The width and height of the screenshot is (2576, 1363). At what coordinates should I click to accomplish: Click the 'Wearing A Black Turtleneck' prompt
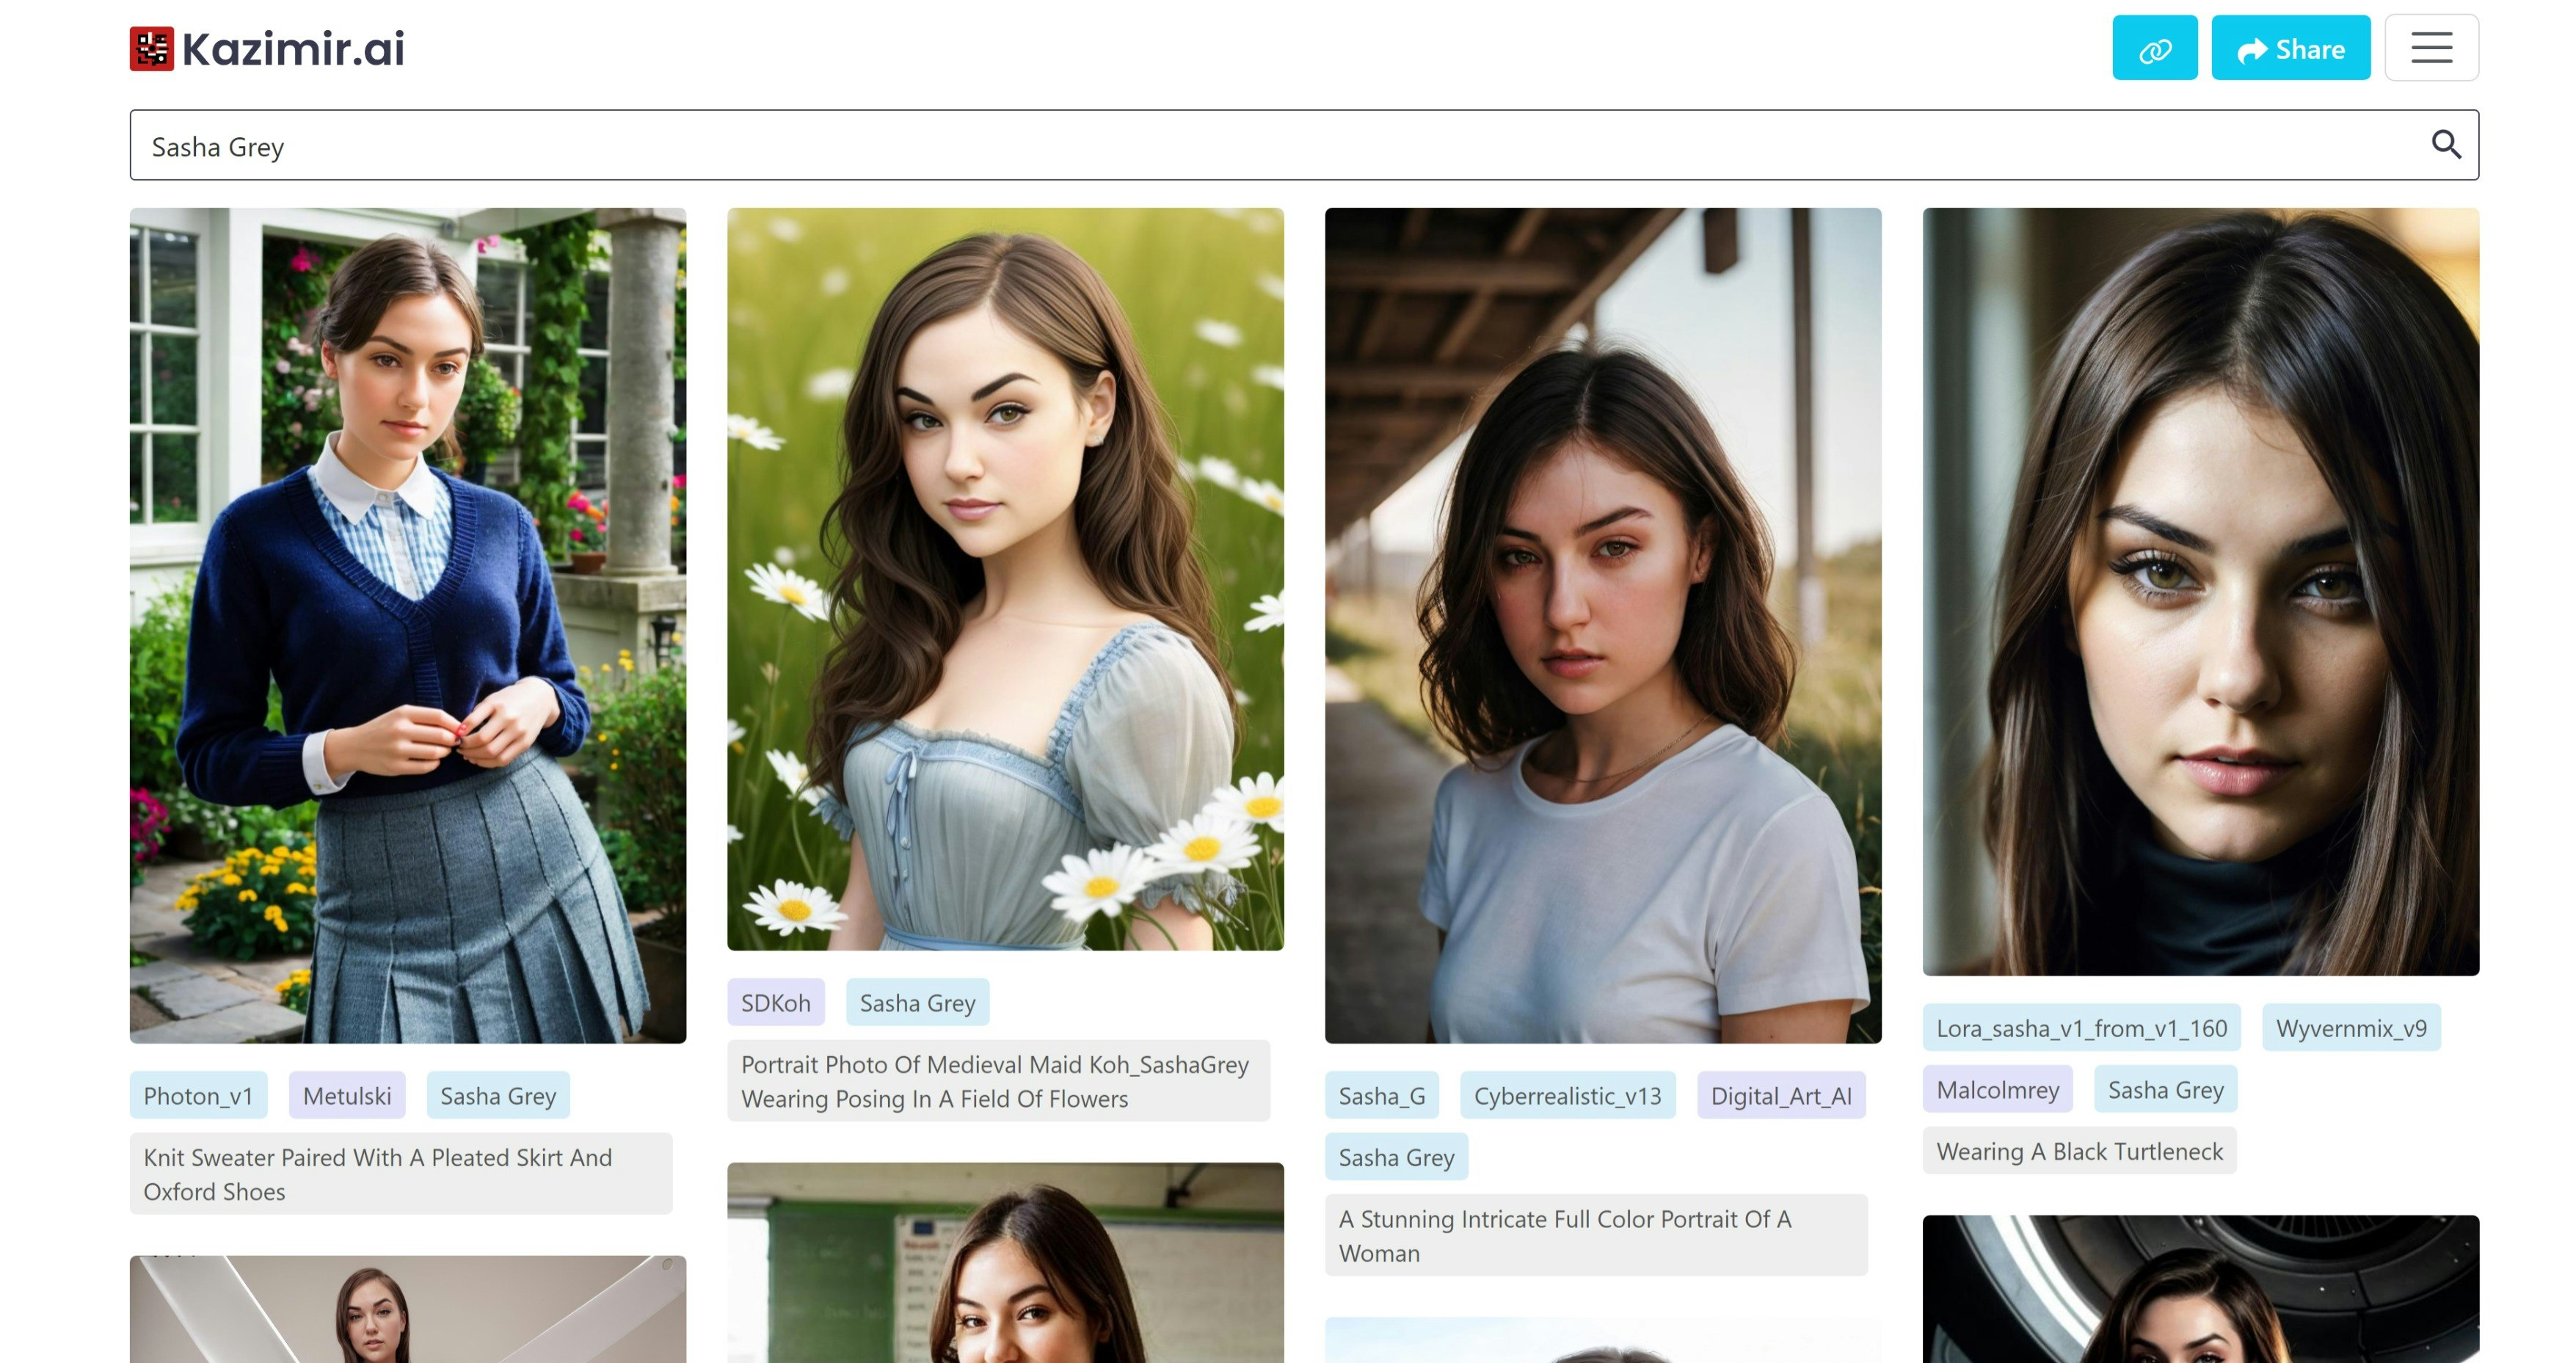tap(2078, 1151)
